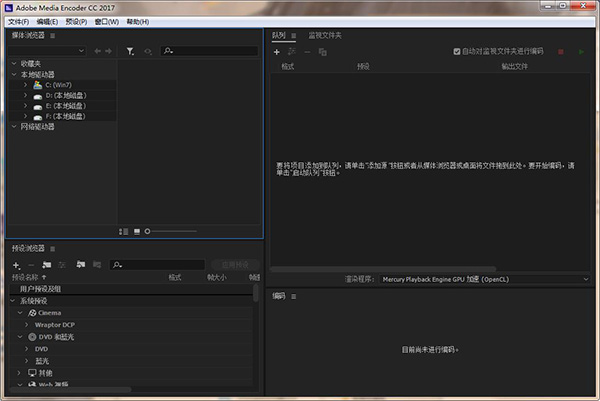
Task: Click the 应用预设 button
Action: tap(235, 265)
